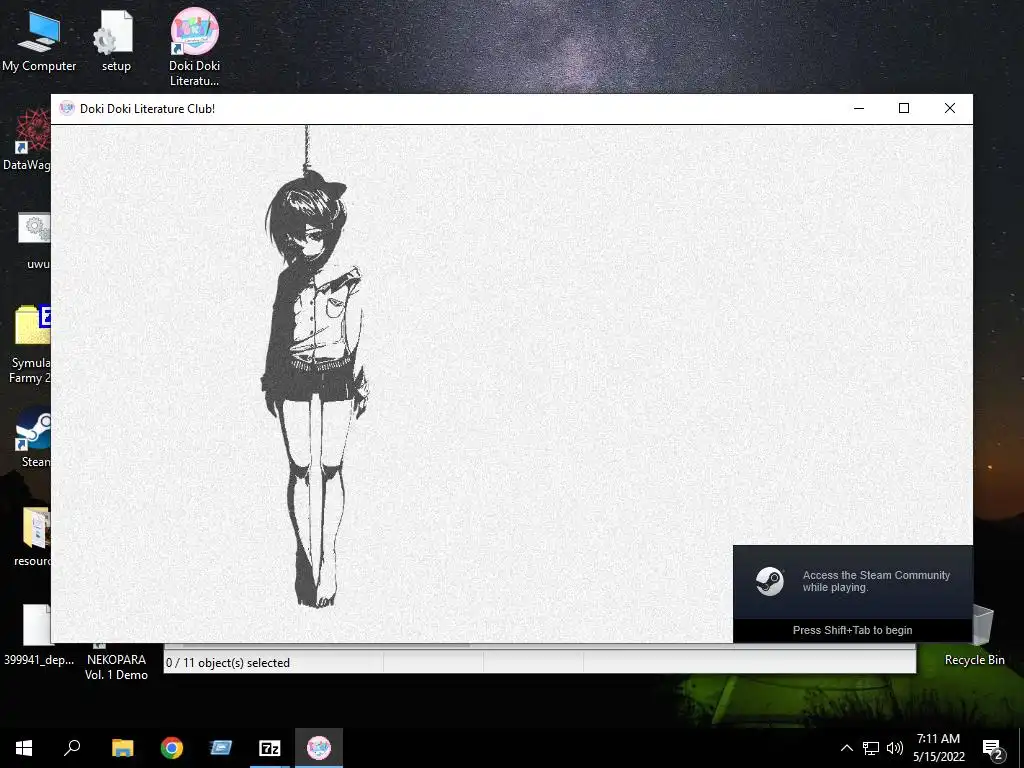Screen dimensions: 1024x768
Task: Open the Doki Doki Literature Club desktop shortcut
Action: pyautogui.click(x=194, y=47)
